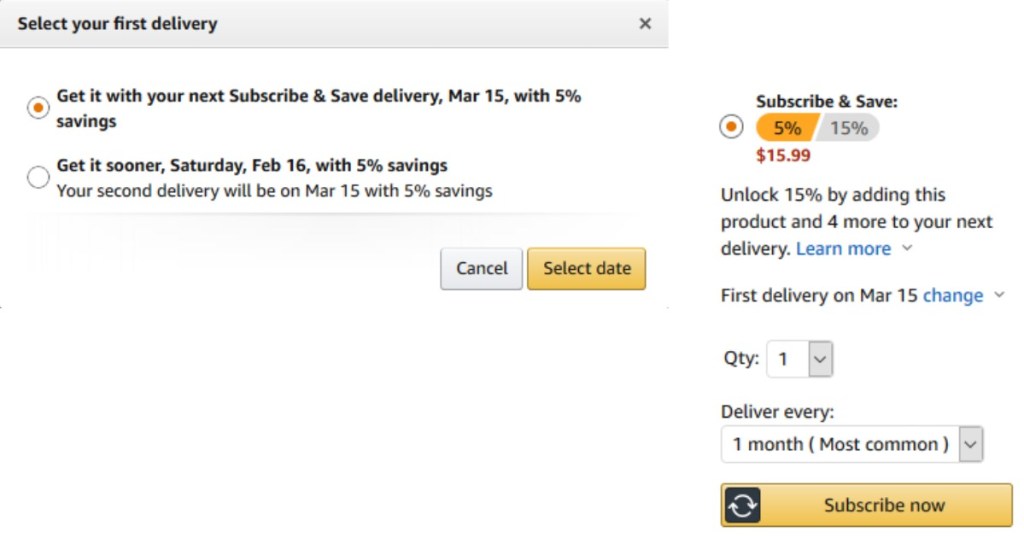Click the $15.99 subscription price
This screenshot has width=1024, height=538.
tap(783, 155)
